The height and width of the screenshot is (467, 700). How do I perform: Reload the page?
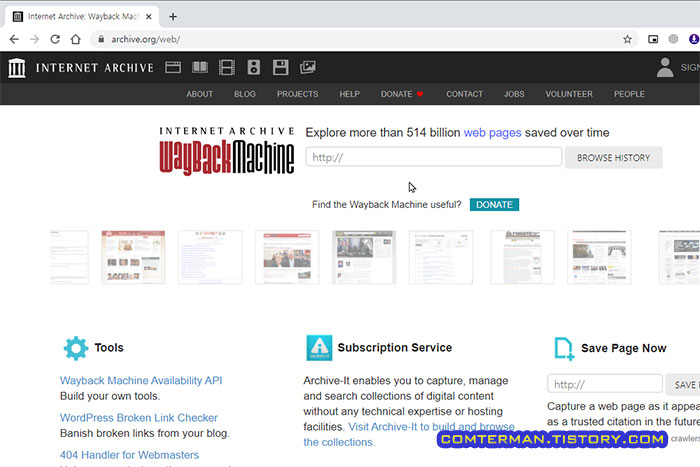(x=55, y=39)
